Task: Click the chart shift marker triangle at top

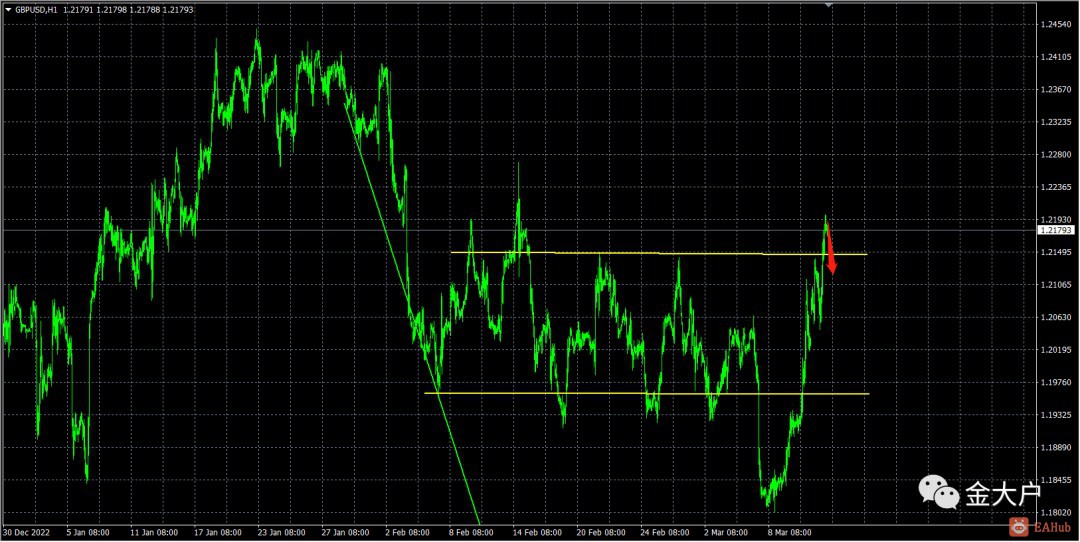Action: [x=829, y=5]
